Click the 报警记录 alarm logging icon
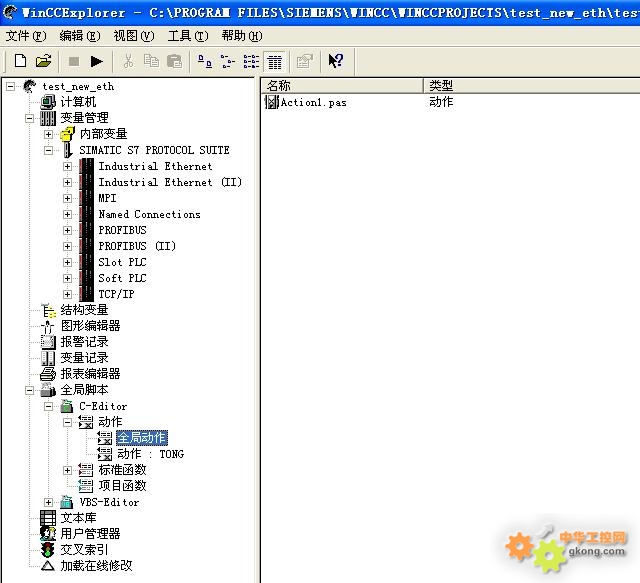 point(48,342)
